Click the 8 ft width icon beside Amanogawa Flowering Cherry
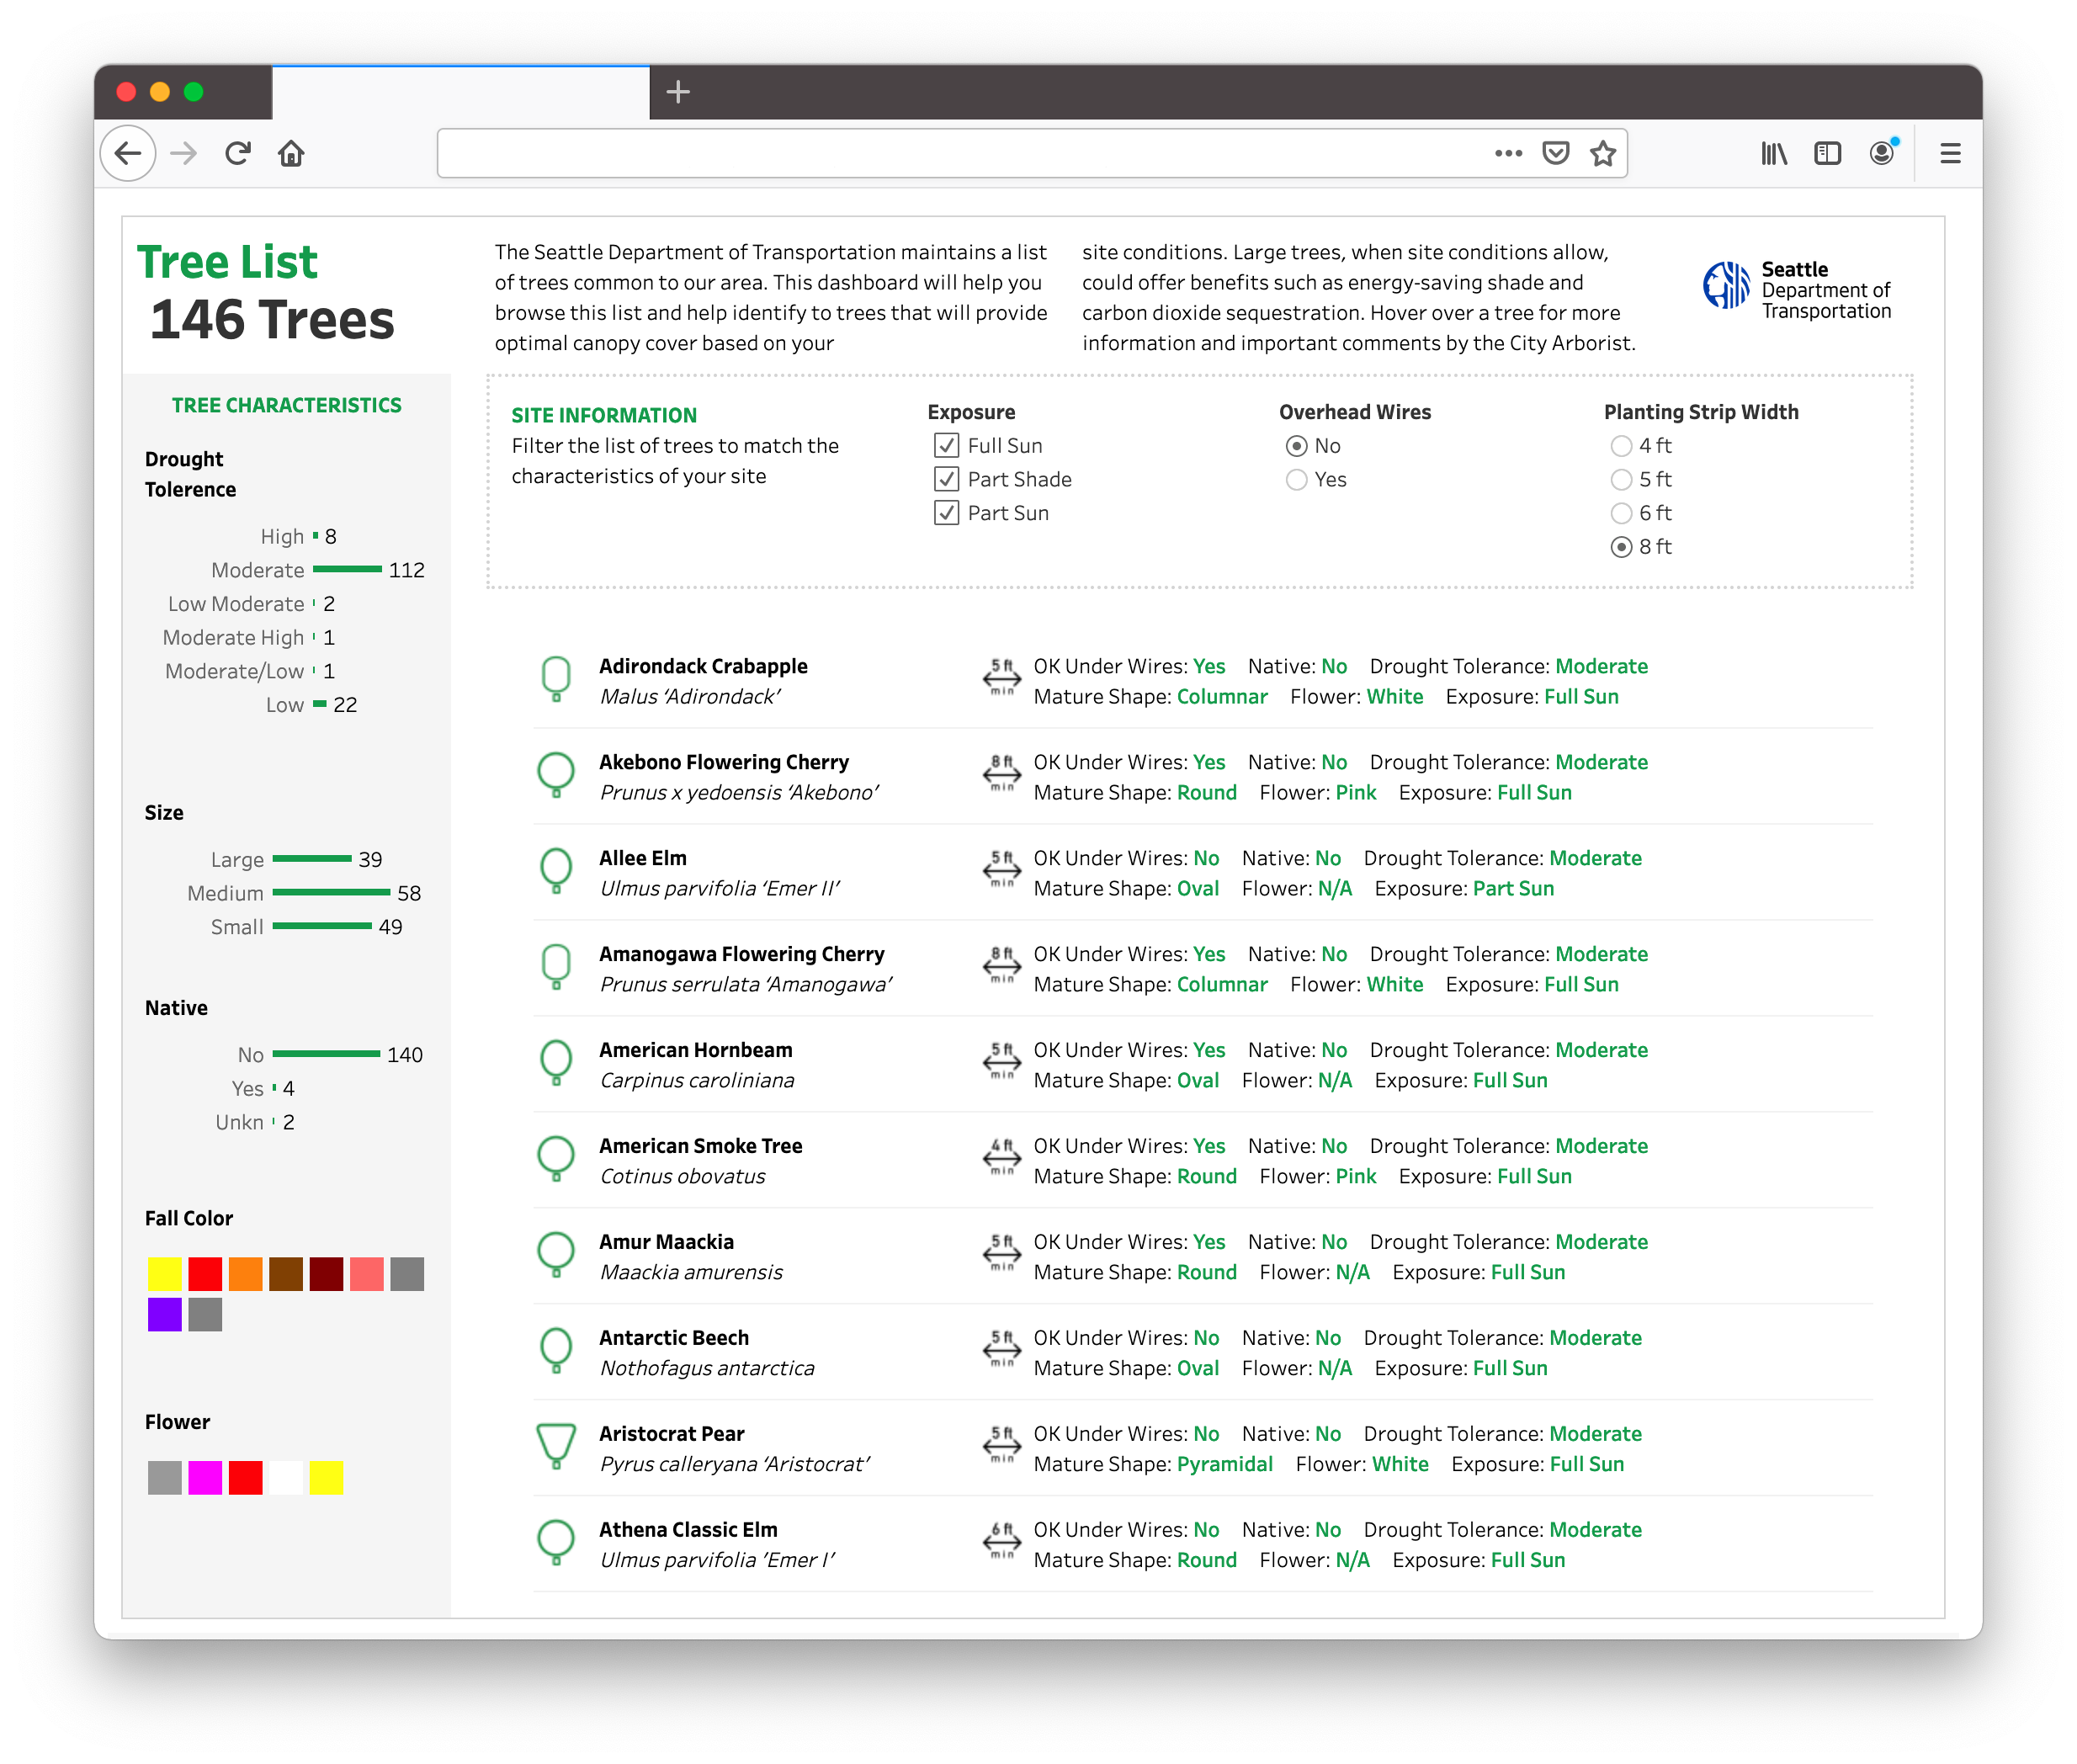2077x1764 pixels. coord(1003,967)
